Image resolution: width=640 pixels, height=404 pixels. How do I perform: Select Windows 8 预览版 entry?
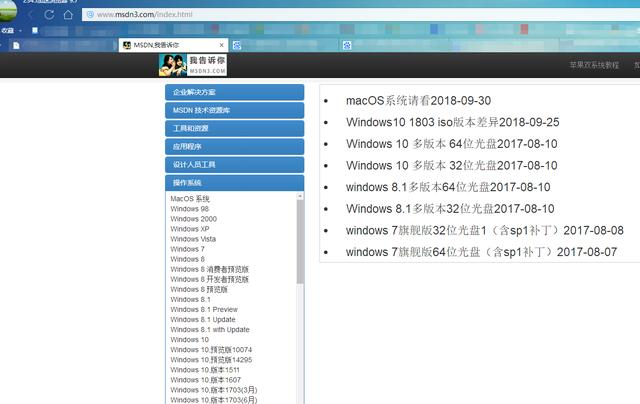tap(199, 289)
